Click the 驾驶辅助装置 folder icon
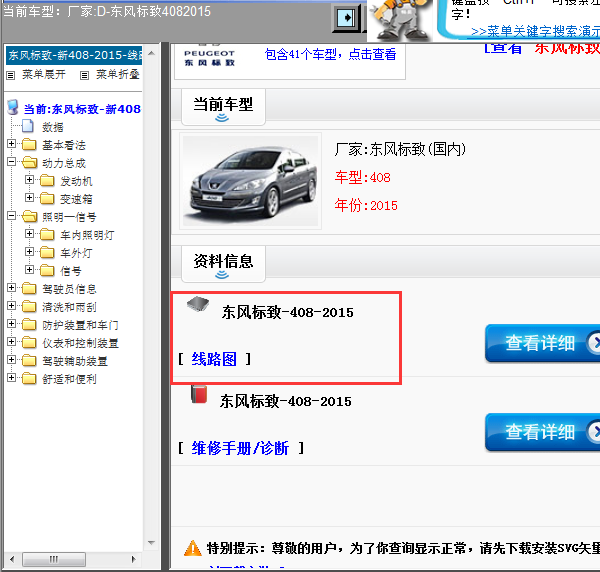 click(x=29, y=360)
